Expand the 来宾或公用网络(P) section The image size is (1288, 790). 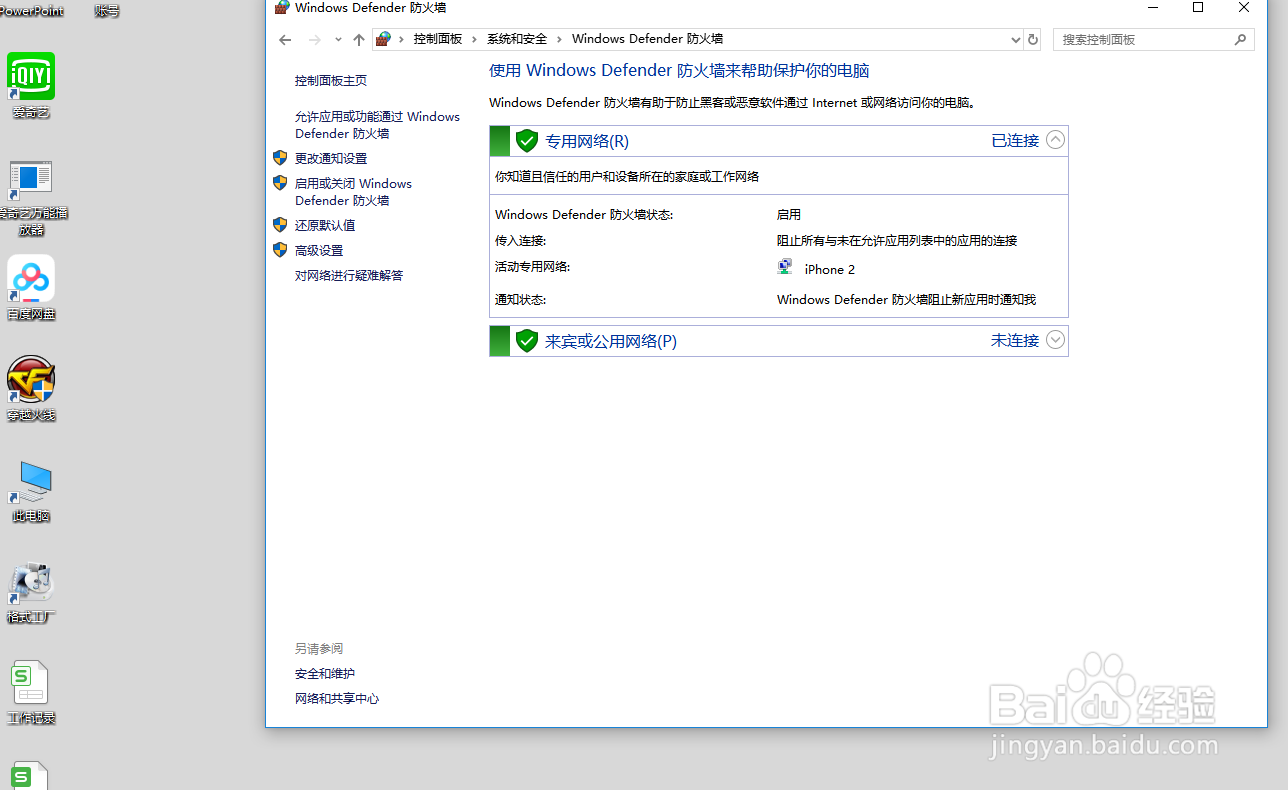[1055, 340]
